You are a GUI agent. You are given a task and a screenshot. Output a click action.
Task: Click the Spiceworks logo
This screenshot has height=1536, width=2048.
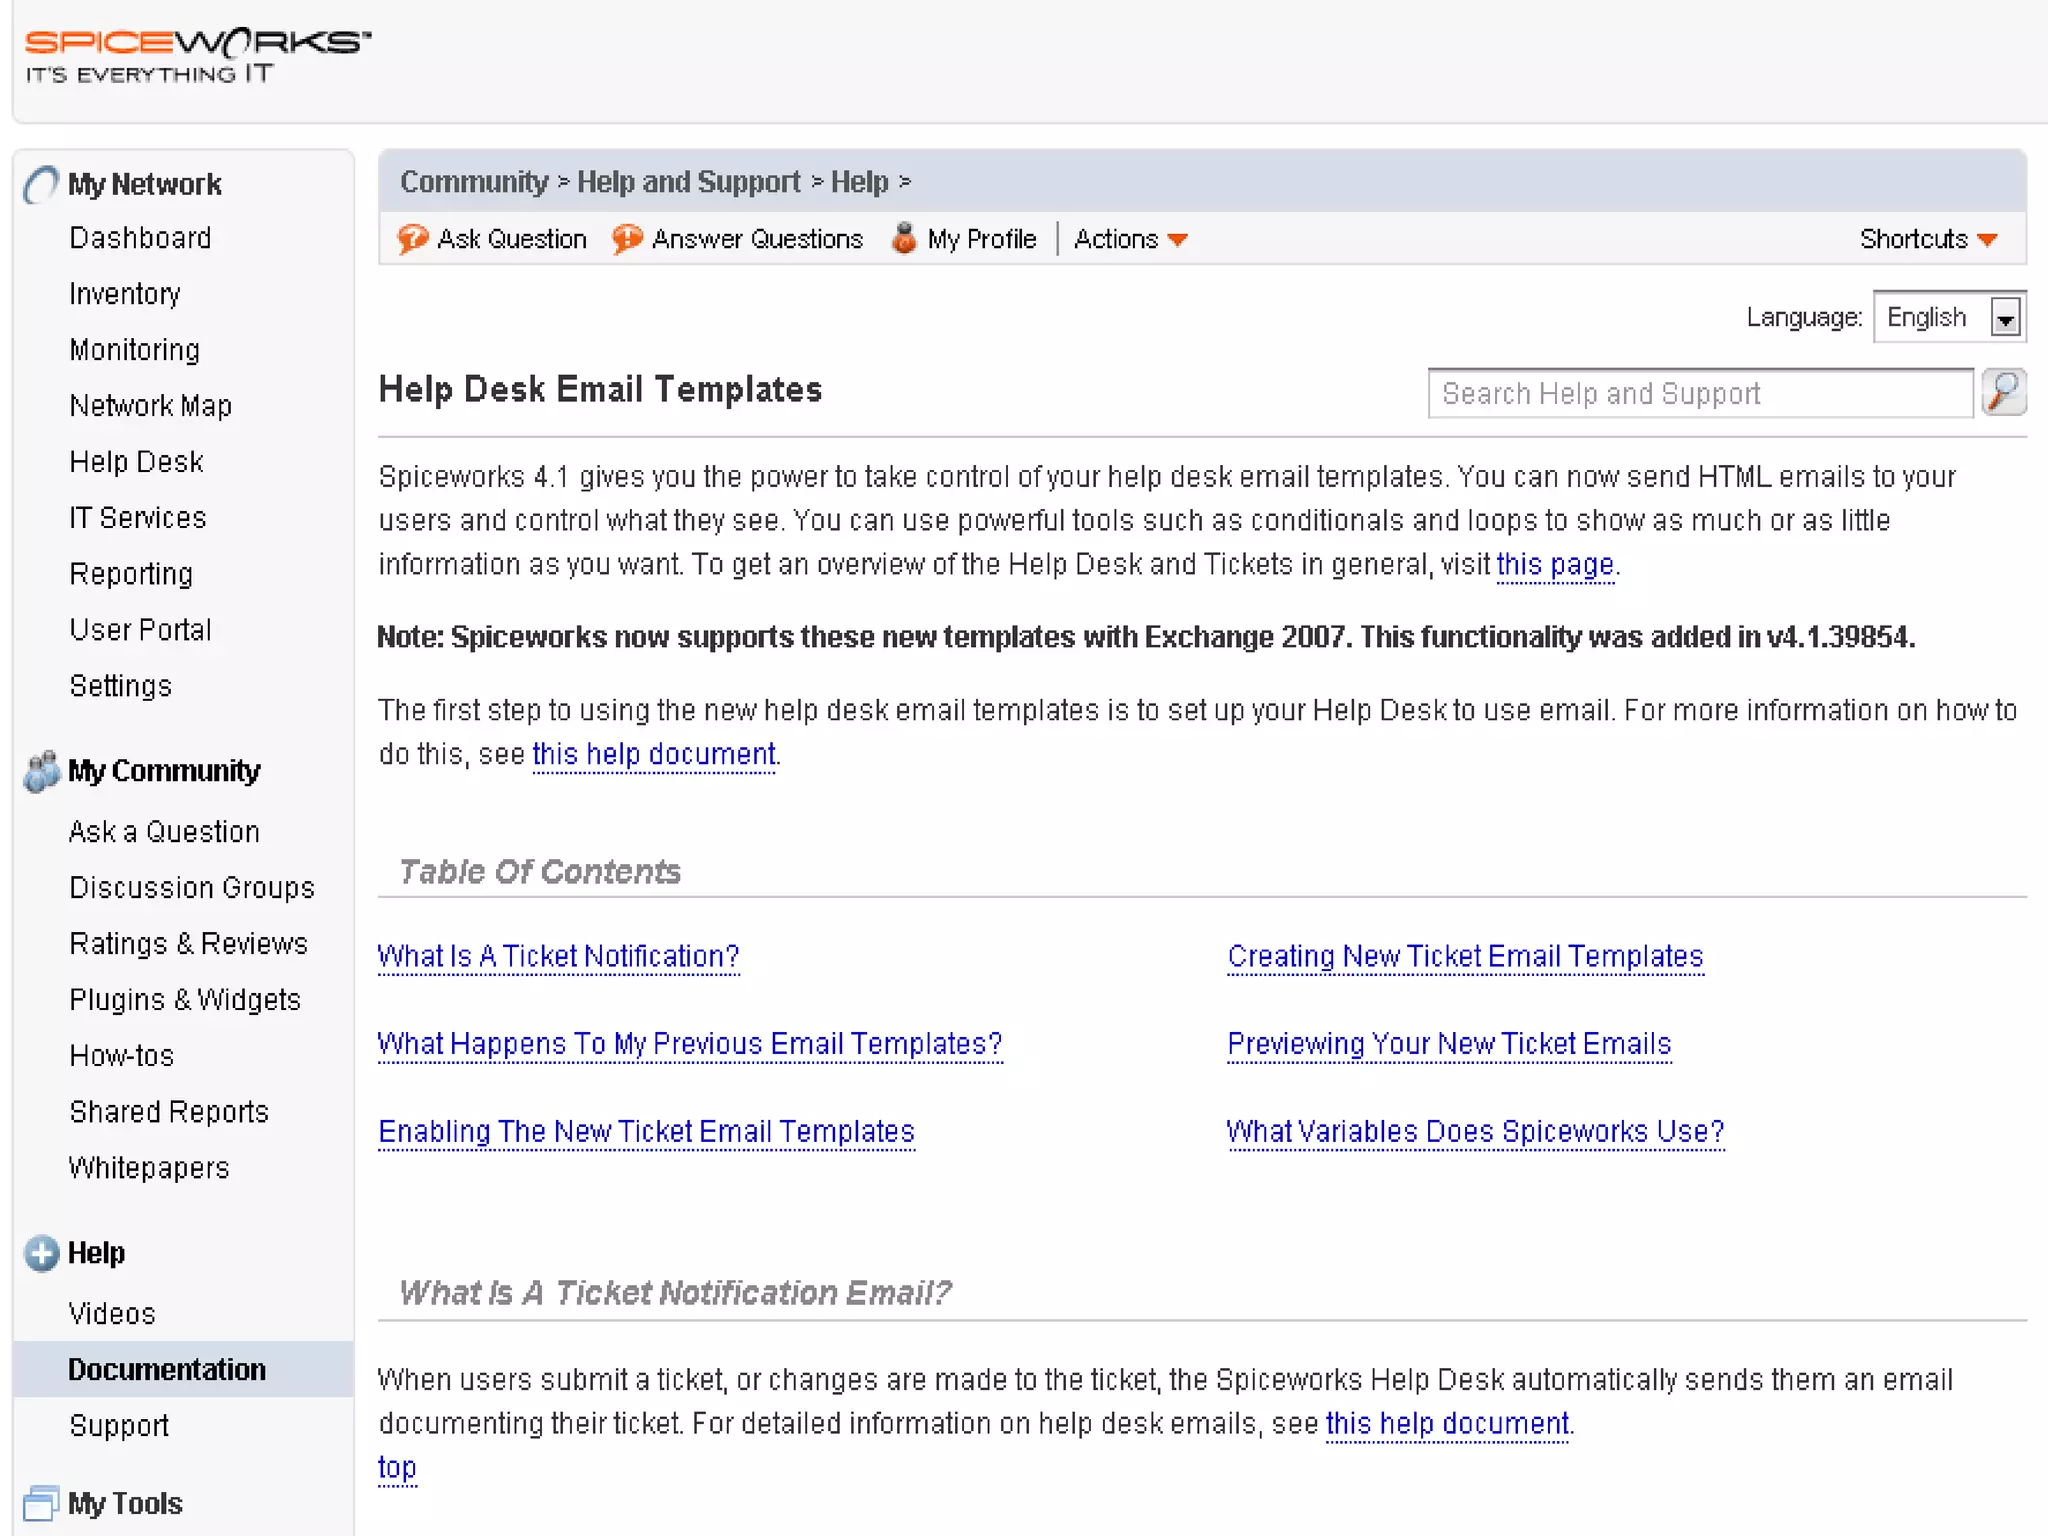tap(197, 55)
